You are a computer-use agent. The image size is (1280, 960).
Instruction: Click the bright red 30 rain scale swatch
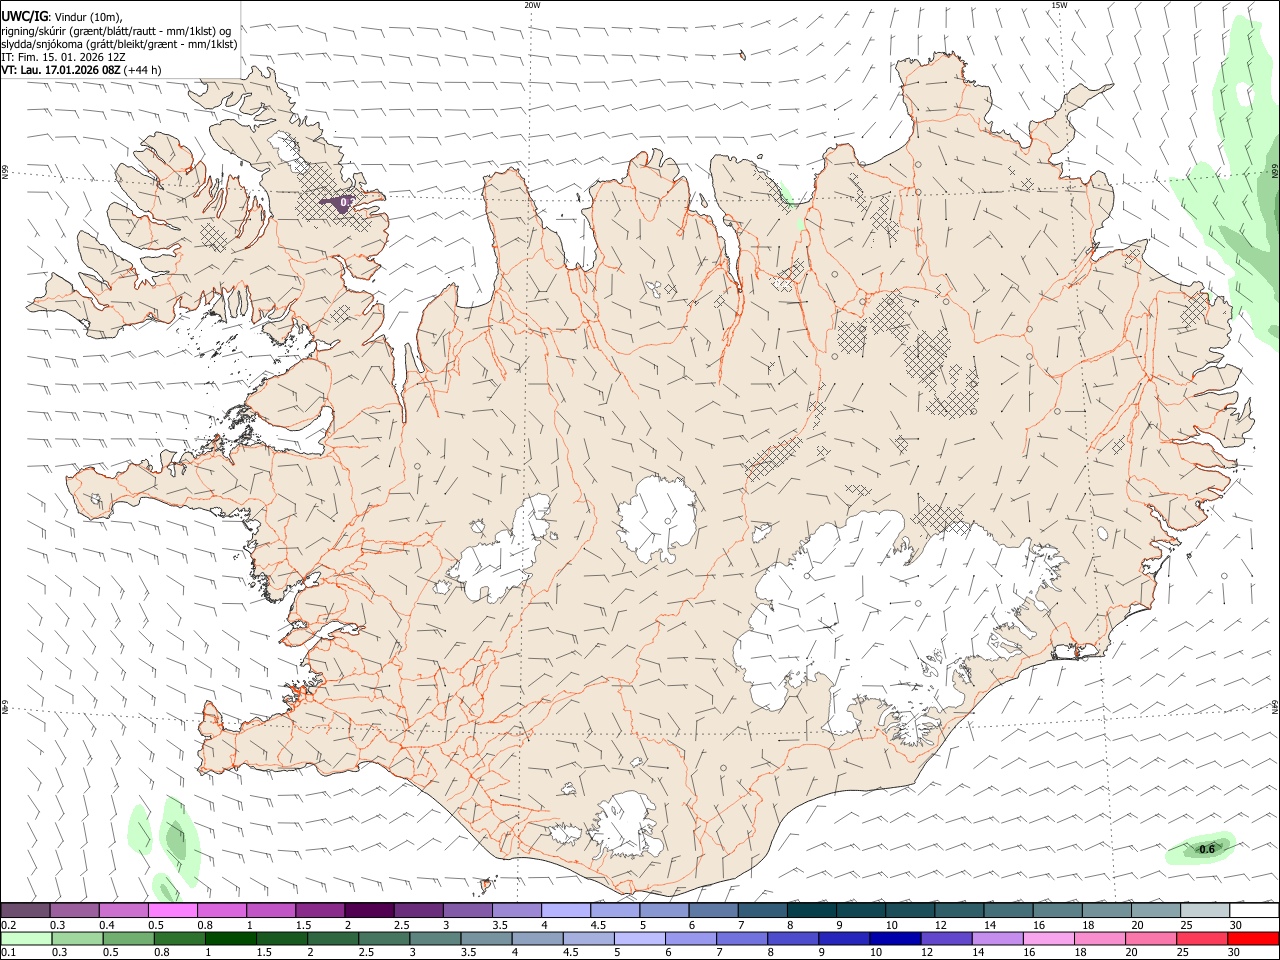pyautogui.click(x=1254, y=938)
